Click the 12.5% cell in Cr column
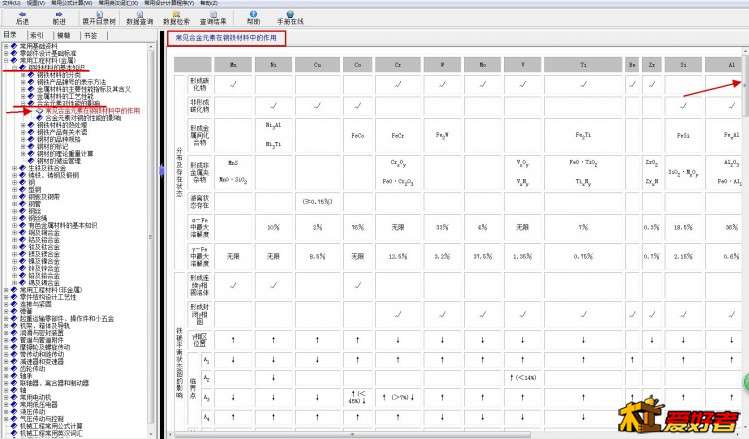 398,257
